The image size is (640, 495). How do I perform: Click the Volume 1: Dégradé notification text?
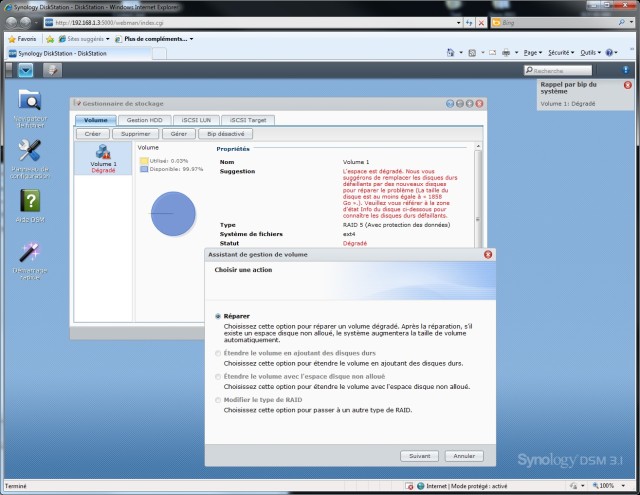[567, 104]
